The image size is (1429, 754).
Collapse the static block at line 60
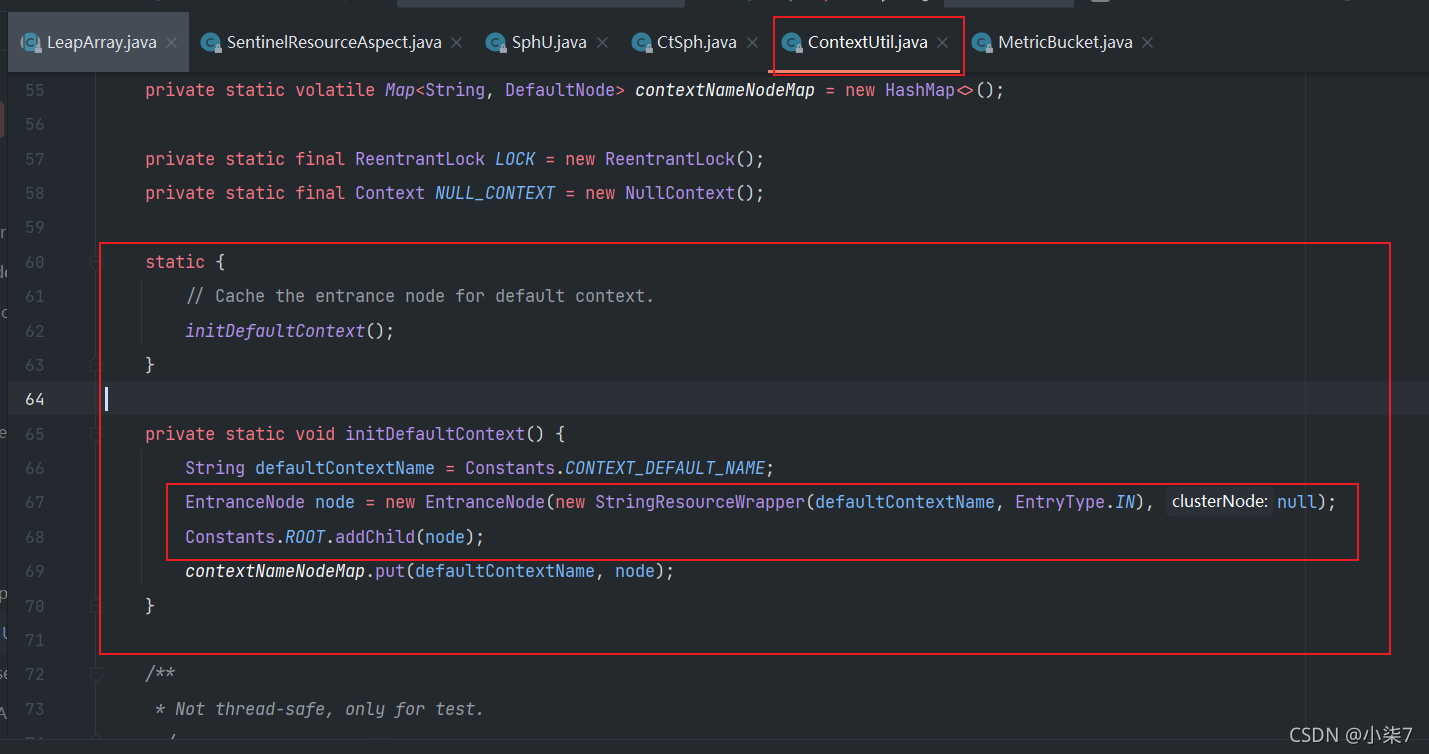[x=96, y=262]
